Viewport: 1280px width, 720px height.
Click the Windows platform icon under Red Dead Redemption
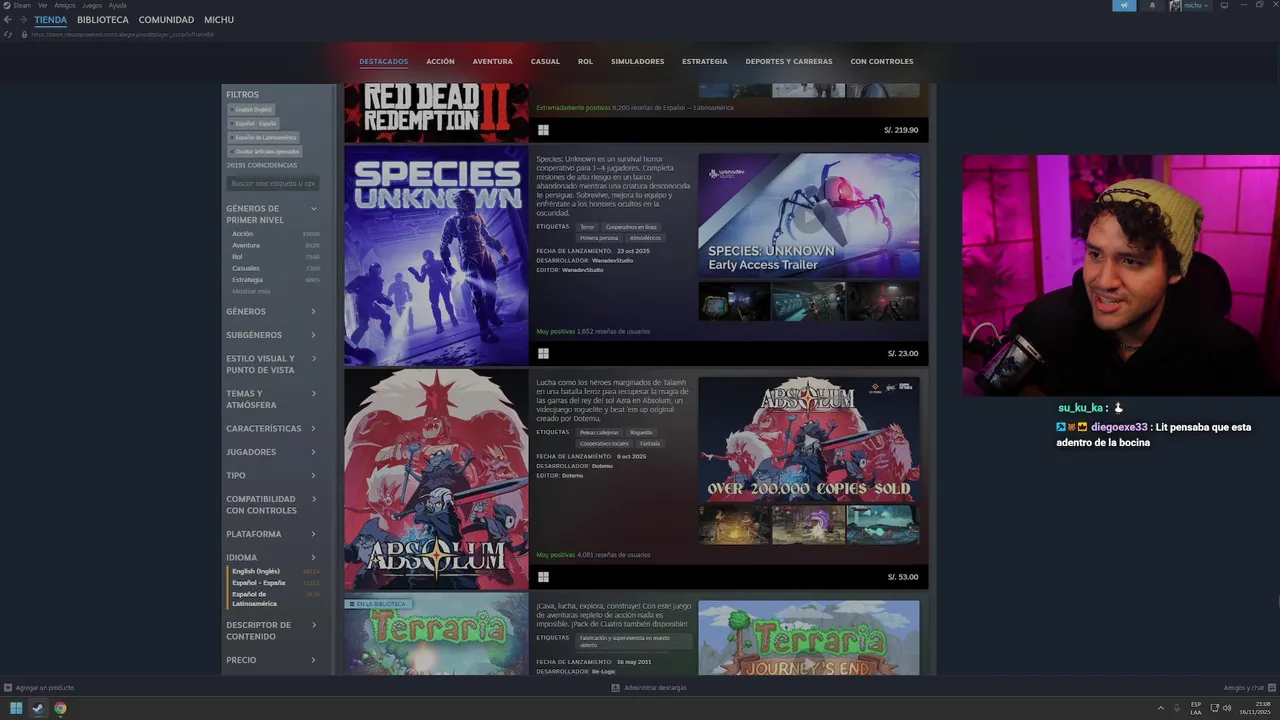(543, 130)
